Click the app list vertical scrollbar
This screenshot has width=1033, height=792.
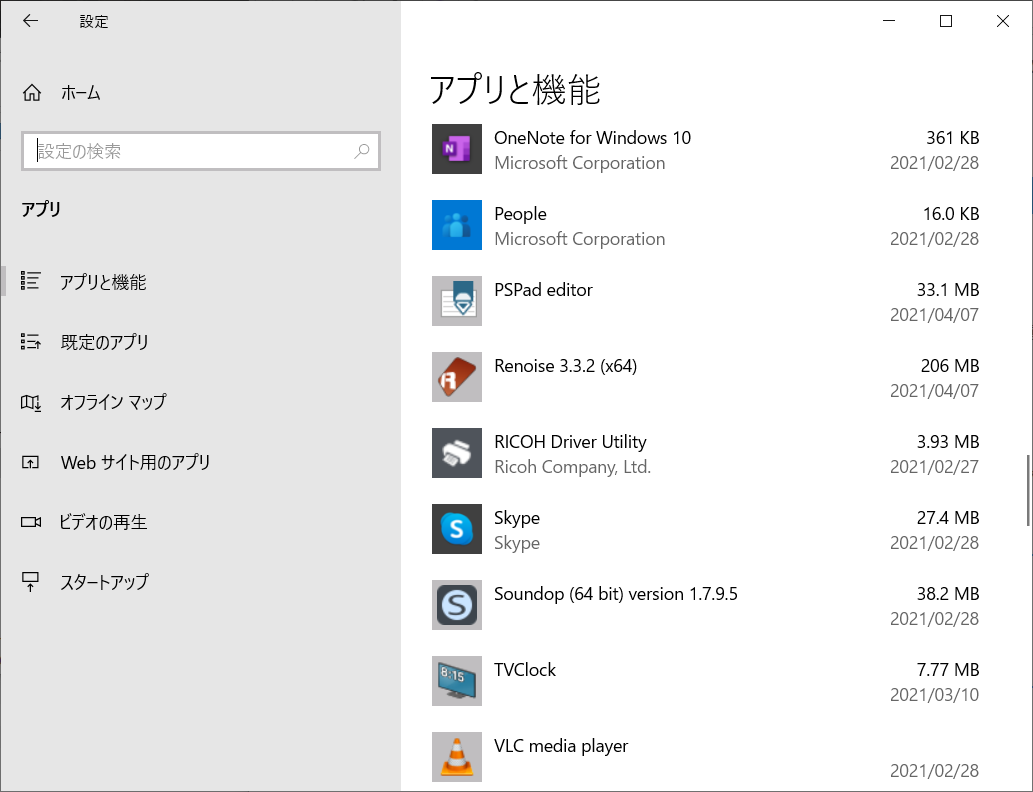click(x=1028, y=490)
